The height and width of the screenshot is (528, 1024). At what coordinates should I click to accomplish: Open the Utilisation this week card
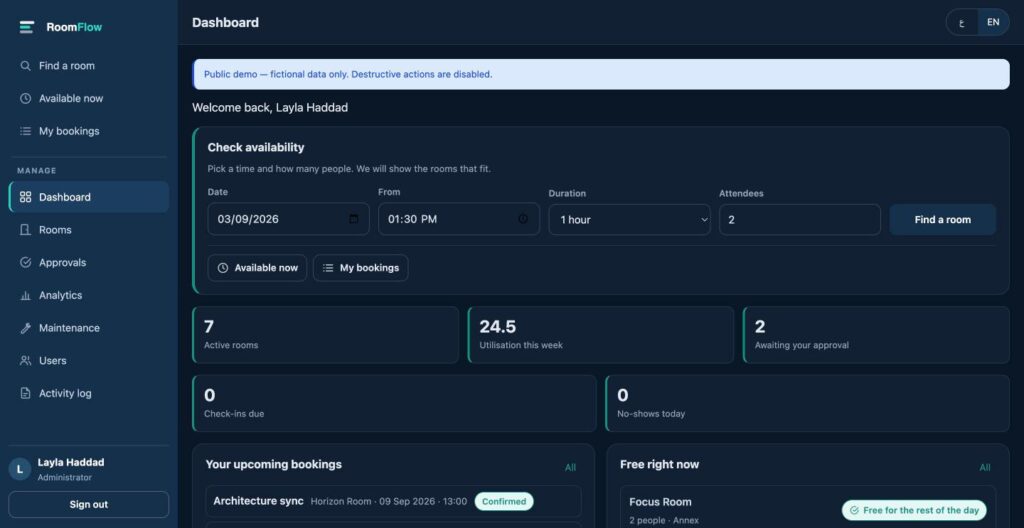pos(601,335)
